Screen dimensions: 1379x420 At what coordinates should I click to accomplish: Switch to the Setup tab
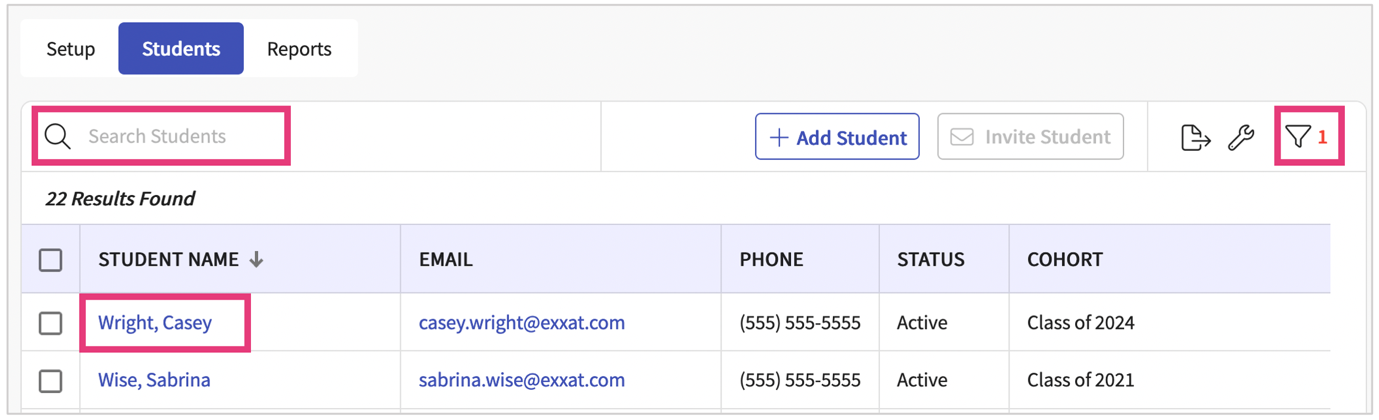coord(71,49)
